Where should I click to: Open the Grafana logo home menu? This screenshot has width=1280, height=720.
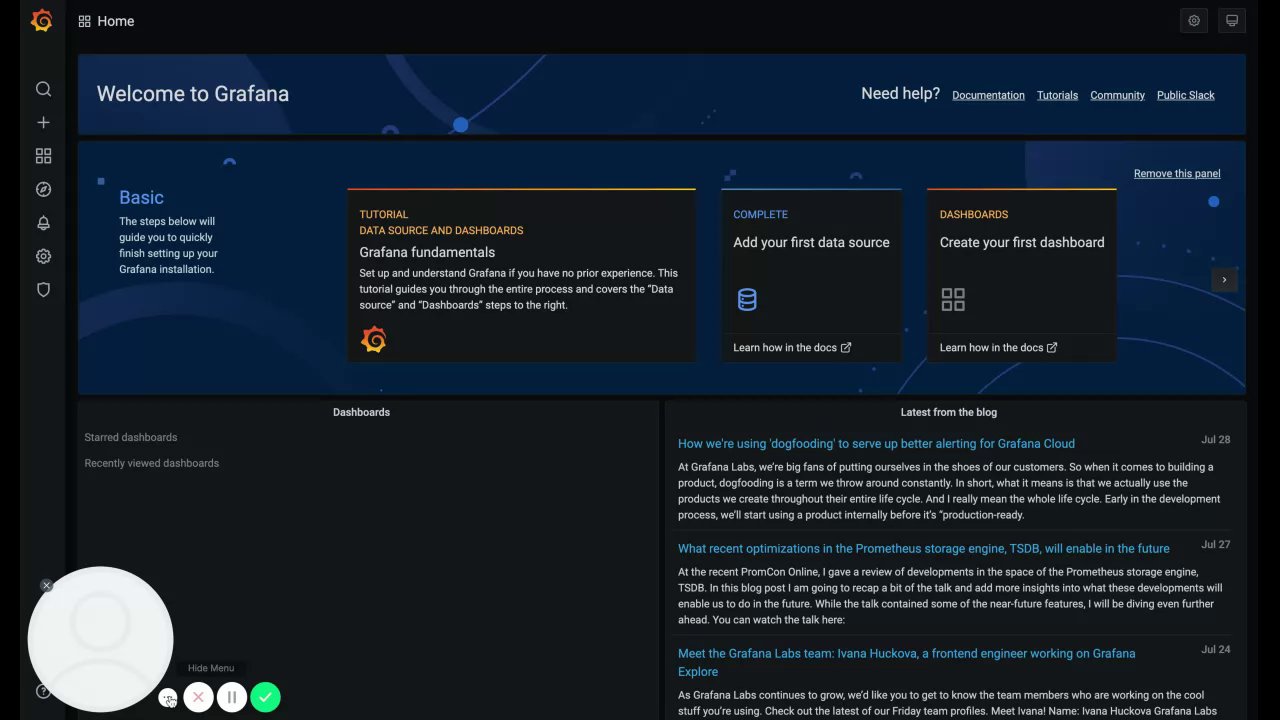click(x=42, y=20)
